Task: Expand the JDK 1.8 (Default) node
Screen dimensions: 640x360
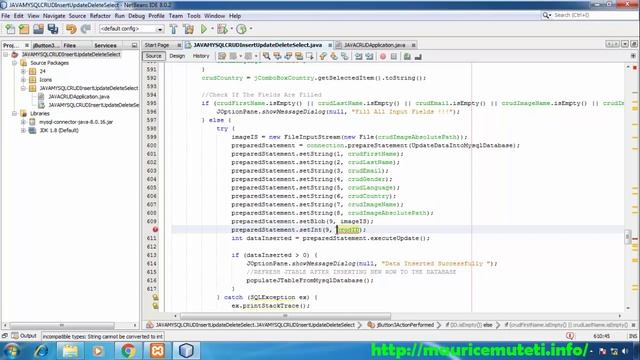Action: [x=23, y=130]
